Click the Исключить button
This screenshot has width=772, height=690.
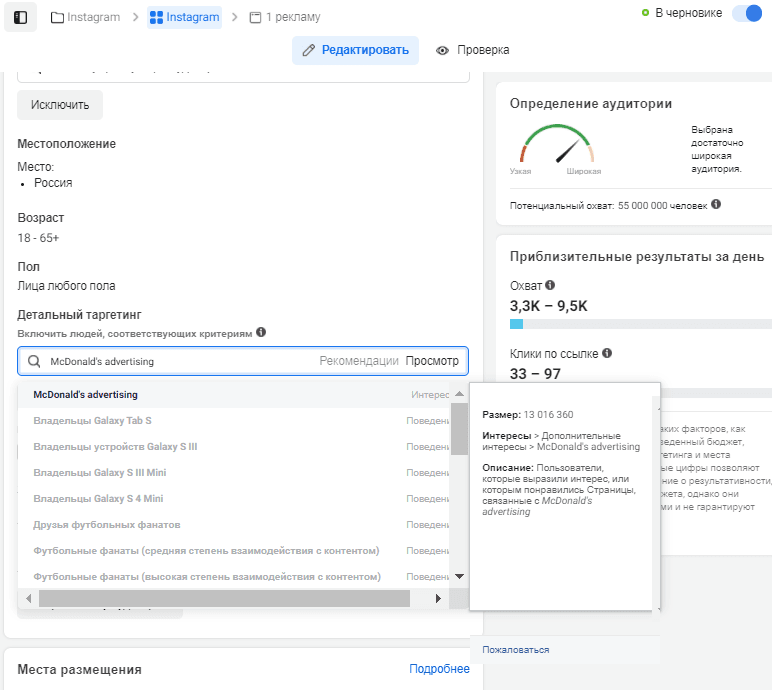pyautogui.click(x=60, y=105)
